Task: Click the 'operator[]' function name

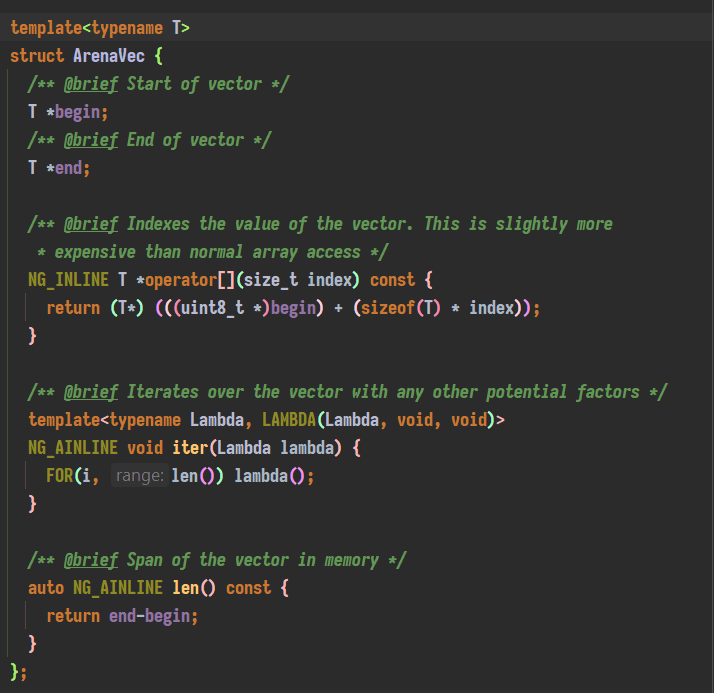Action: 190,280
